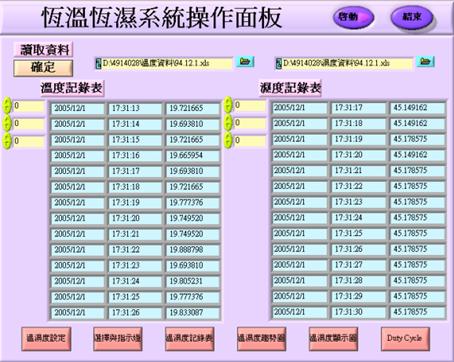Click first index stepper beside temperature table
Screen dimensions: 454x362
coord(7,106)
